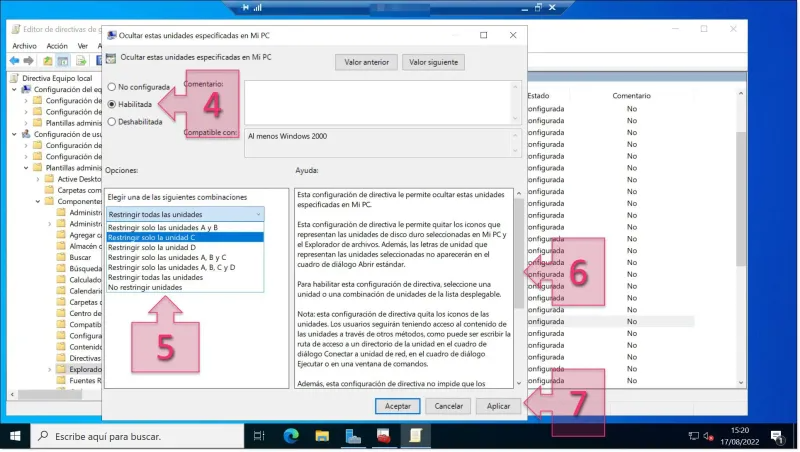
Task: Choose No restringir unidades option
Action: click(x=185, y=287)
